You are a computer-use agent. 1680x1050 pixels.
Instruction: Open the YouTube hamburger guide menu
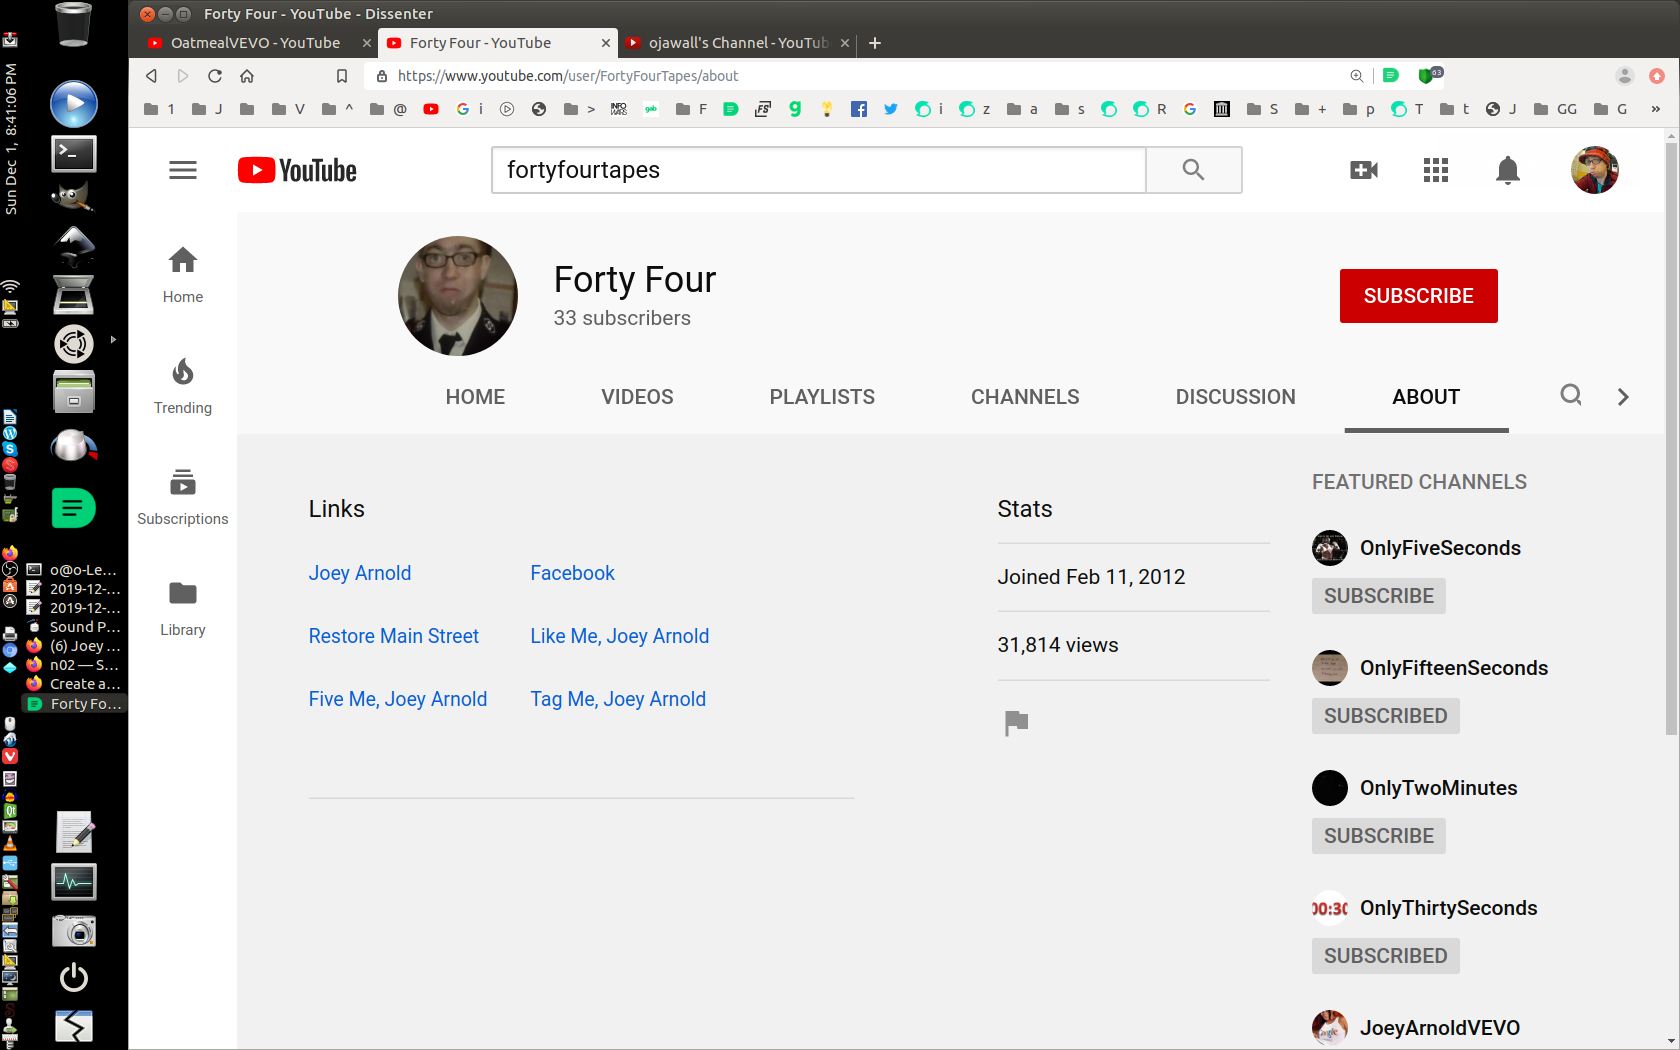click(183, 170)
